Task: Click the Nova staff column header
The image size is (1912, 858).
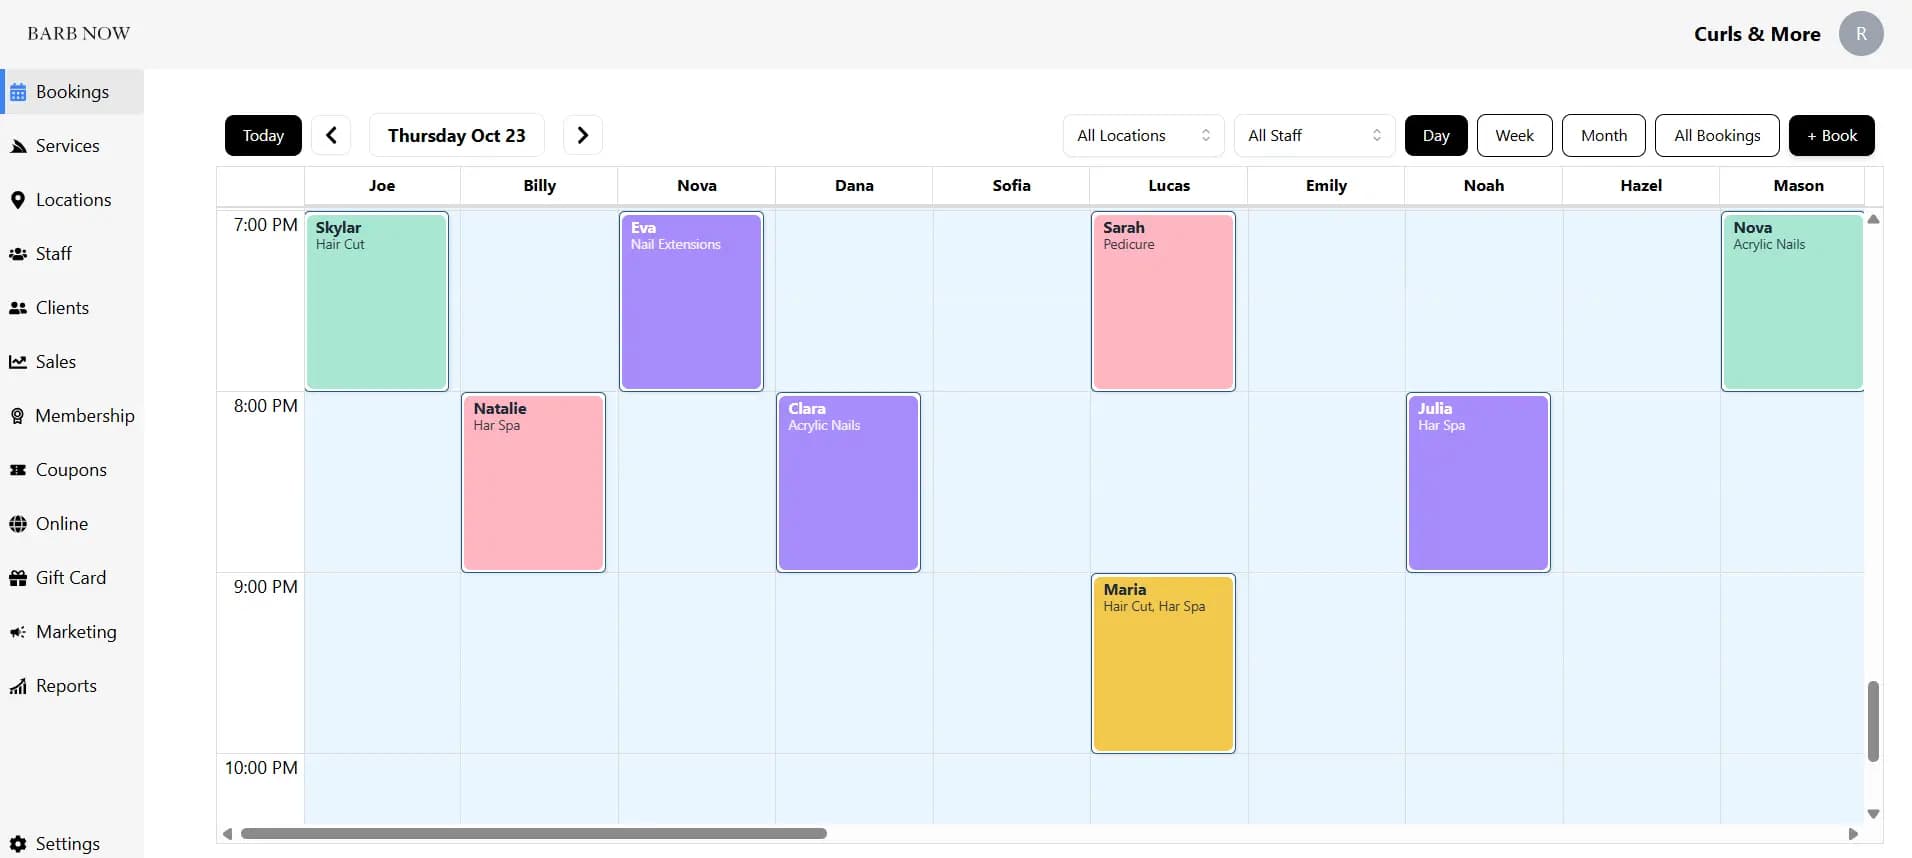Action: tap(697, 186)
